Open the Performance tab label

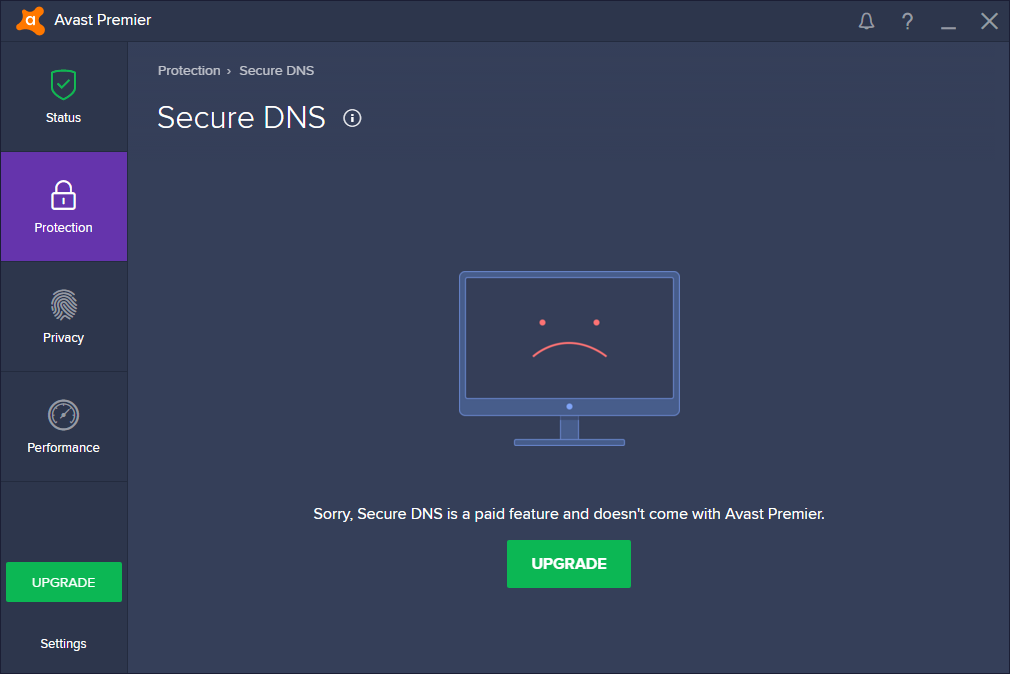pos(63,448)
